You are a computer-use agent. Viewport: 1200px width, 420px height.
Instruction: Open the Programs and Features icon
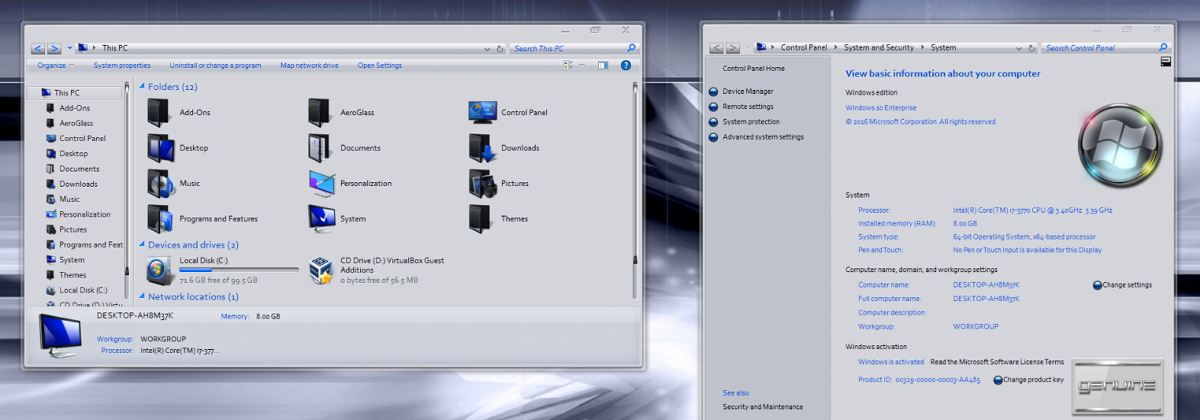(x=160, y=218)
